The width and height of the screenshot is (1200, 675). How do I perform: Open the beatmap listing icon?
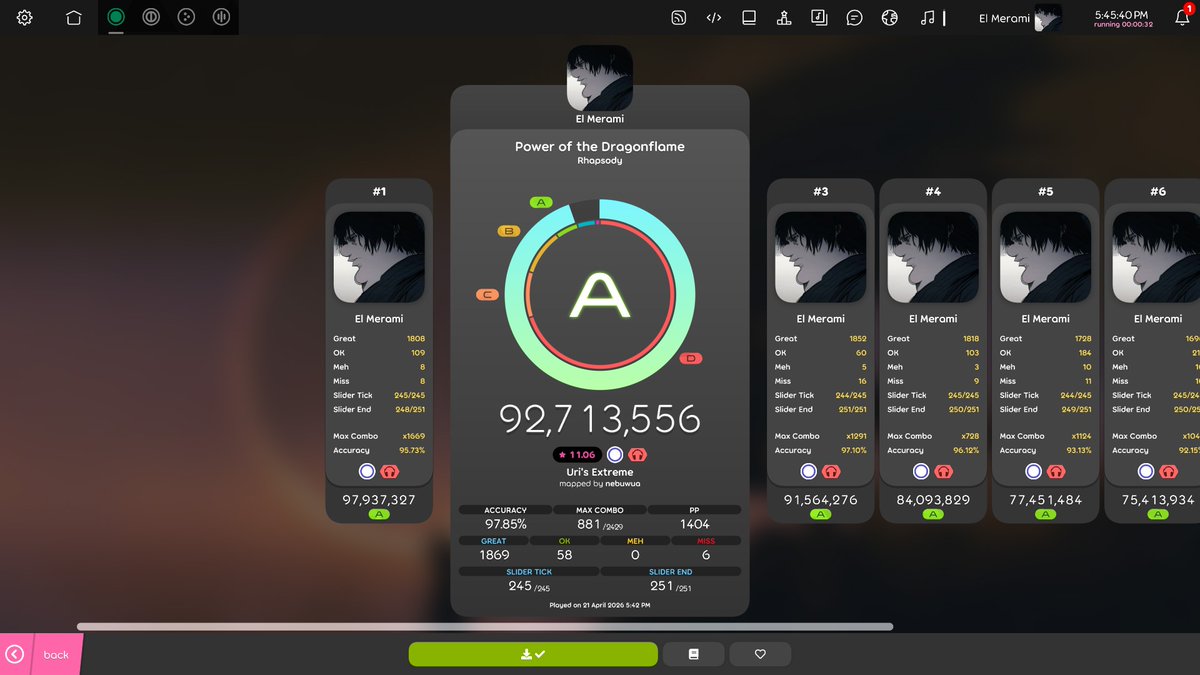point(819,17)
